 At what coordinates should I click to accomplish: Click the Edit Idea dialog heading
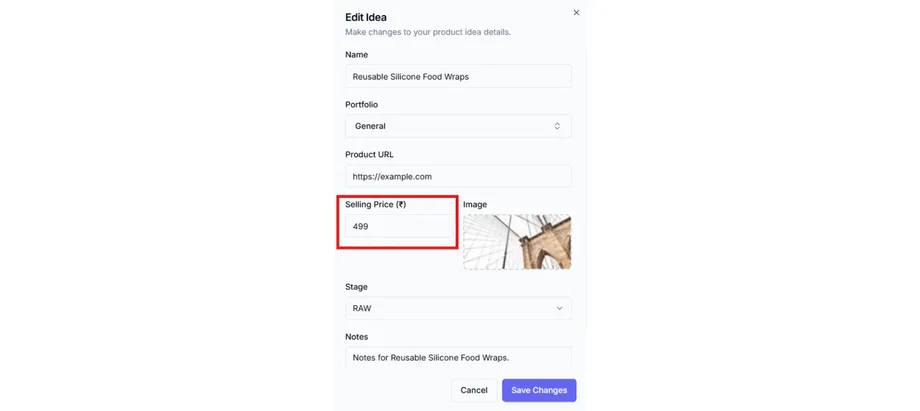click(366, 17)
